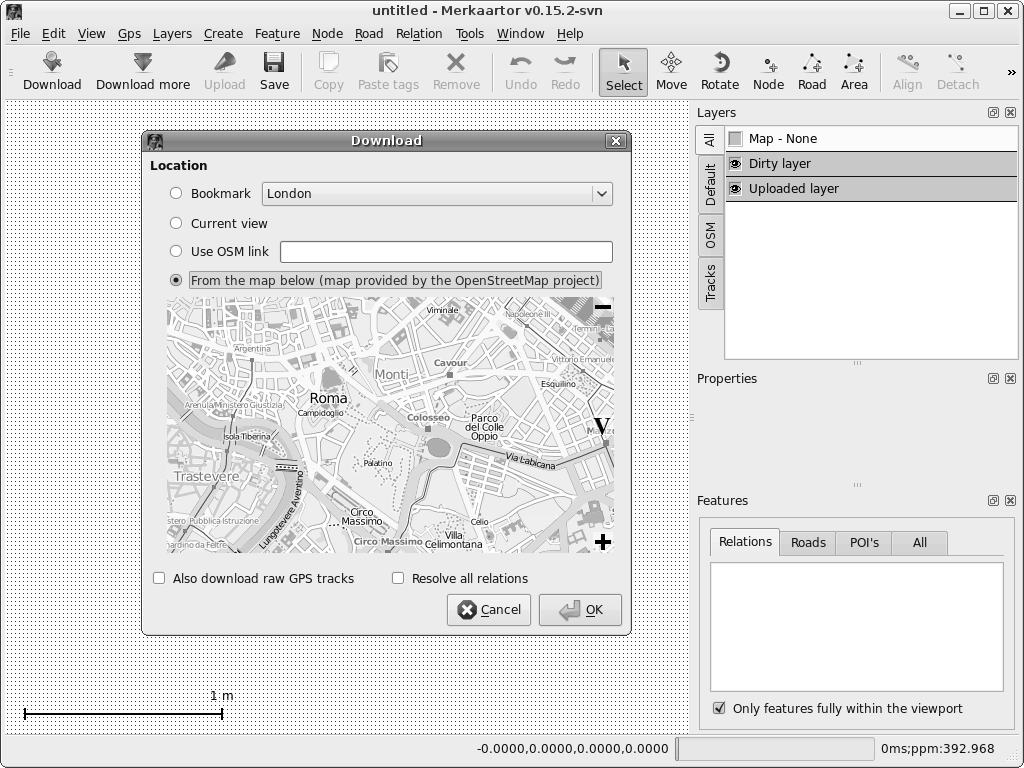Image resolution: width=1024 pixels, height=768 pixels.
Task: Check the Resolve all relations box
Action: [x=398, y=578]
